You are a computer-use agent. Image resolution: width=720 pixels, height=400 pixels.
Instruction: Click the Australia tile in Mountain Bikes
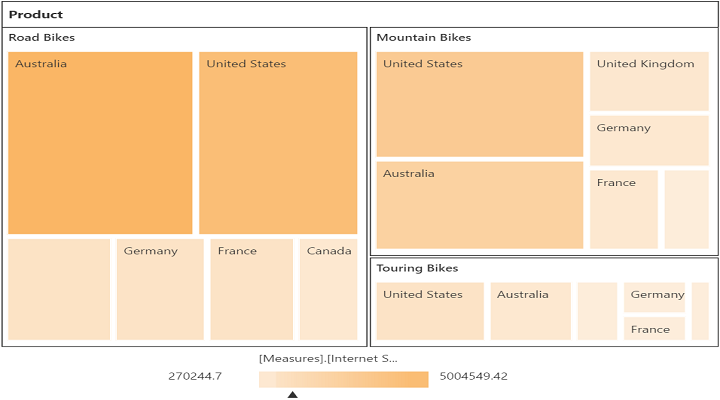pos(479,205)
